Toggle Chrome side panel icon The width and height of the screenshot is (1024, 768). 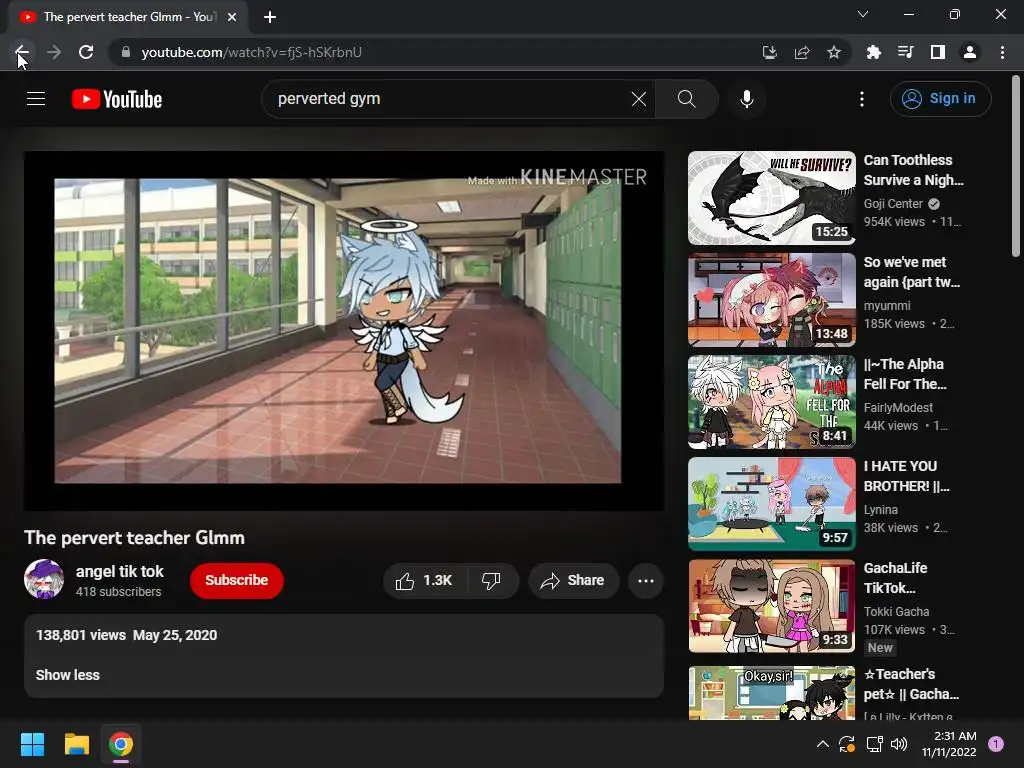938,52
